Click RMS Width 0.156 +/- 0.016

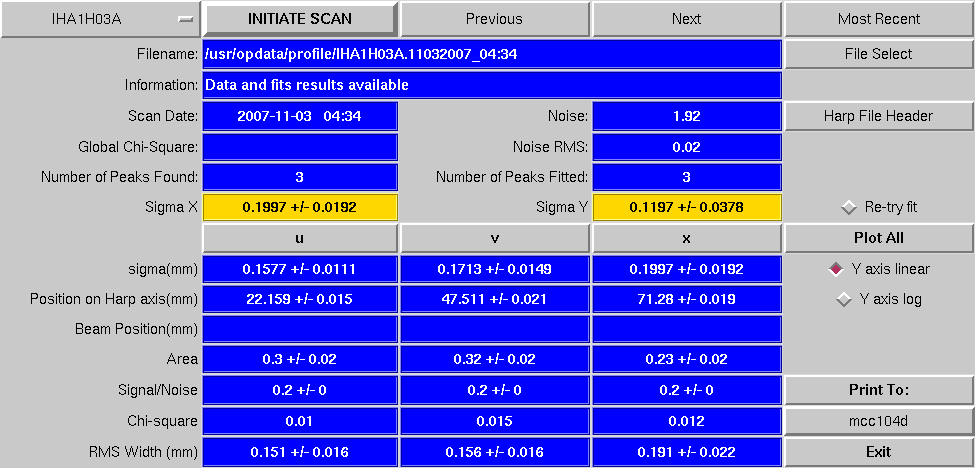(x=494, y=452)
